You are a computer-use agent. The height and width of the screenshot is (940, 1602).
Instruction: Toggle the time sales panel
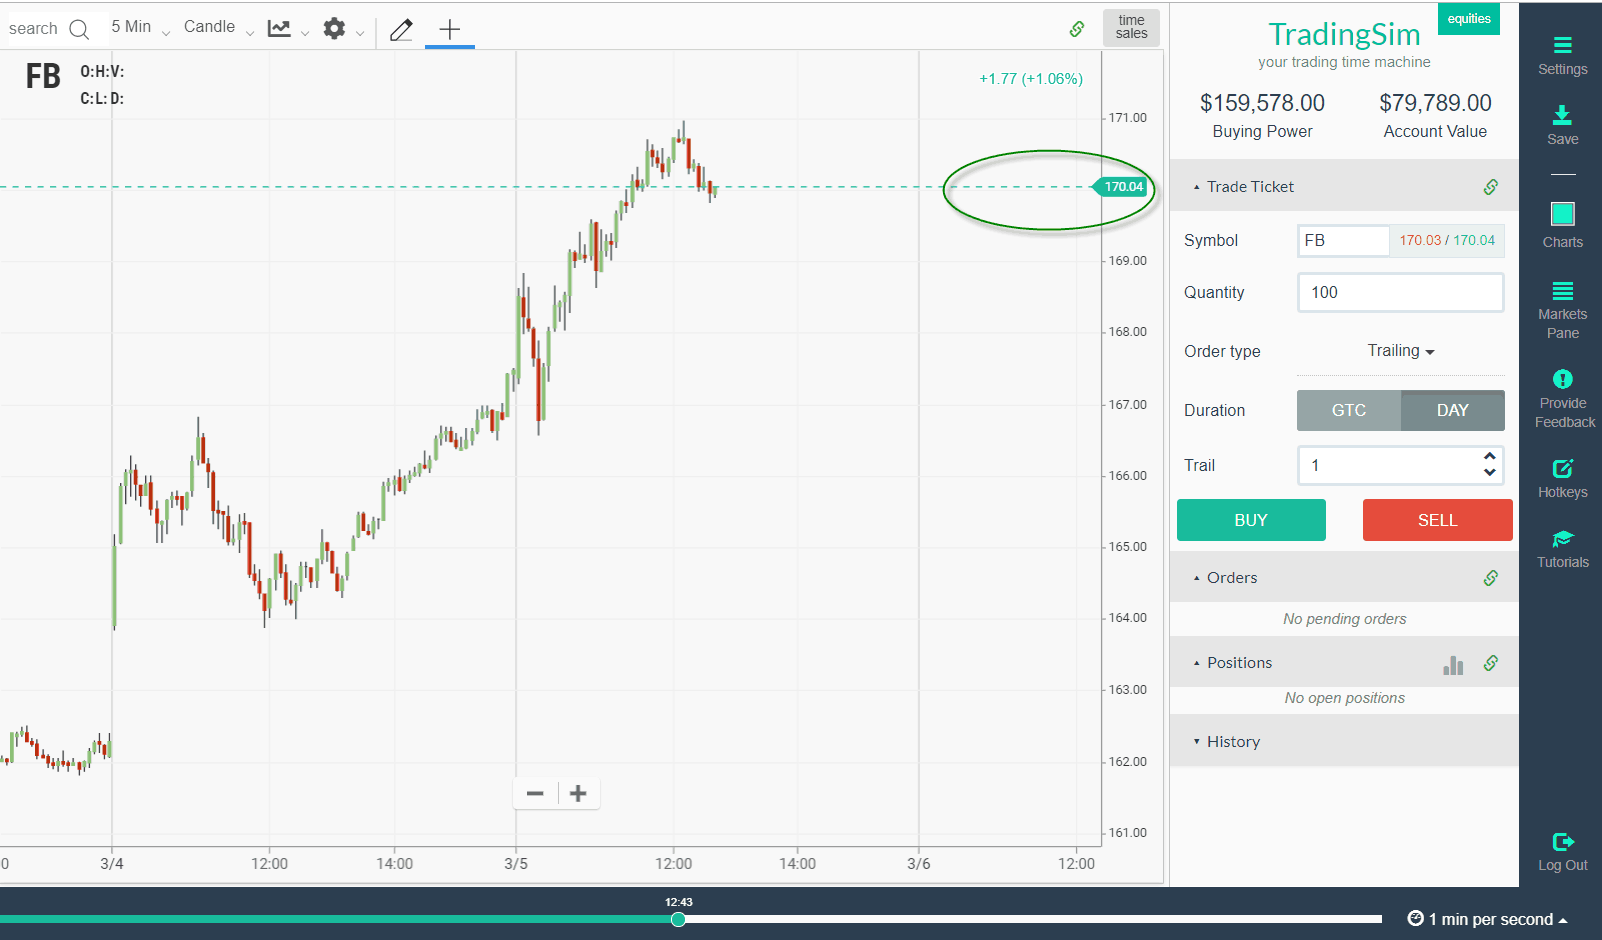[1130, 27]
